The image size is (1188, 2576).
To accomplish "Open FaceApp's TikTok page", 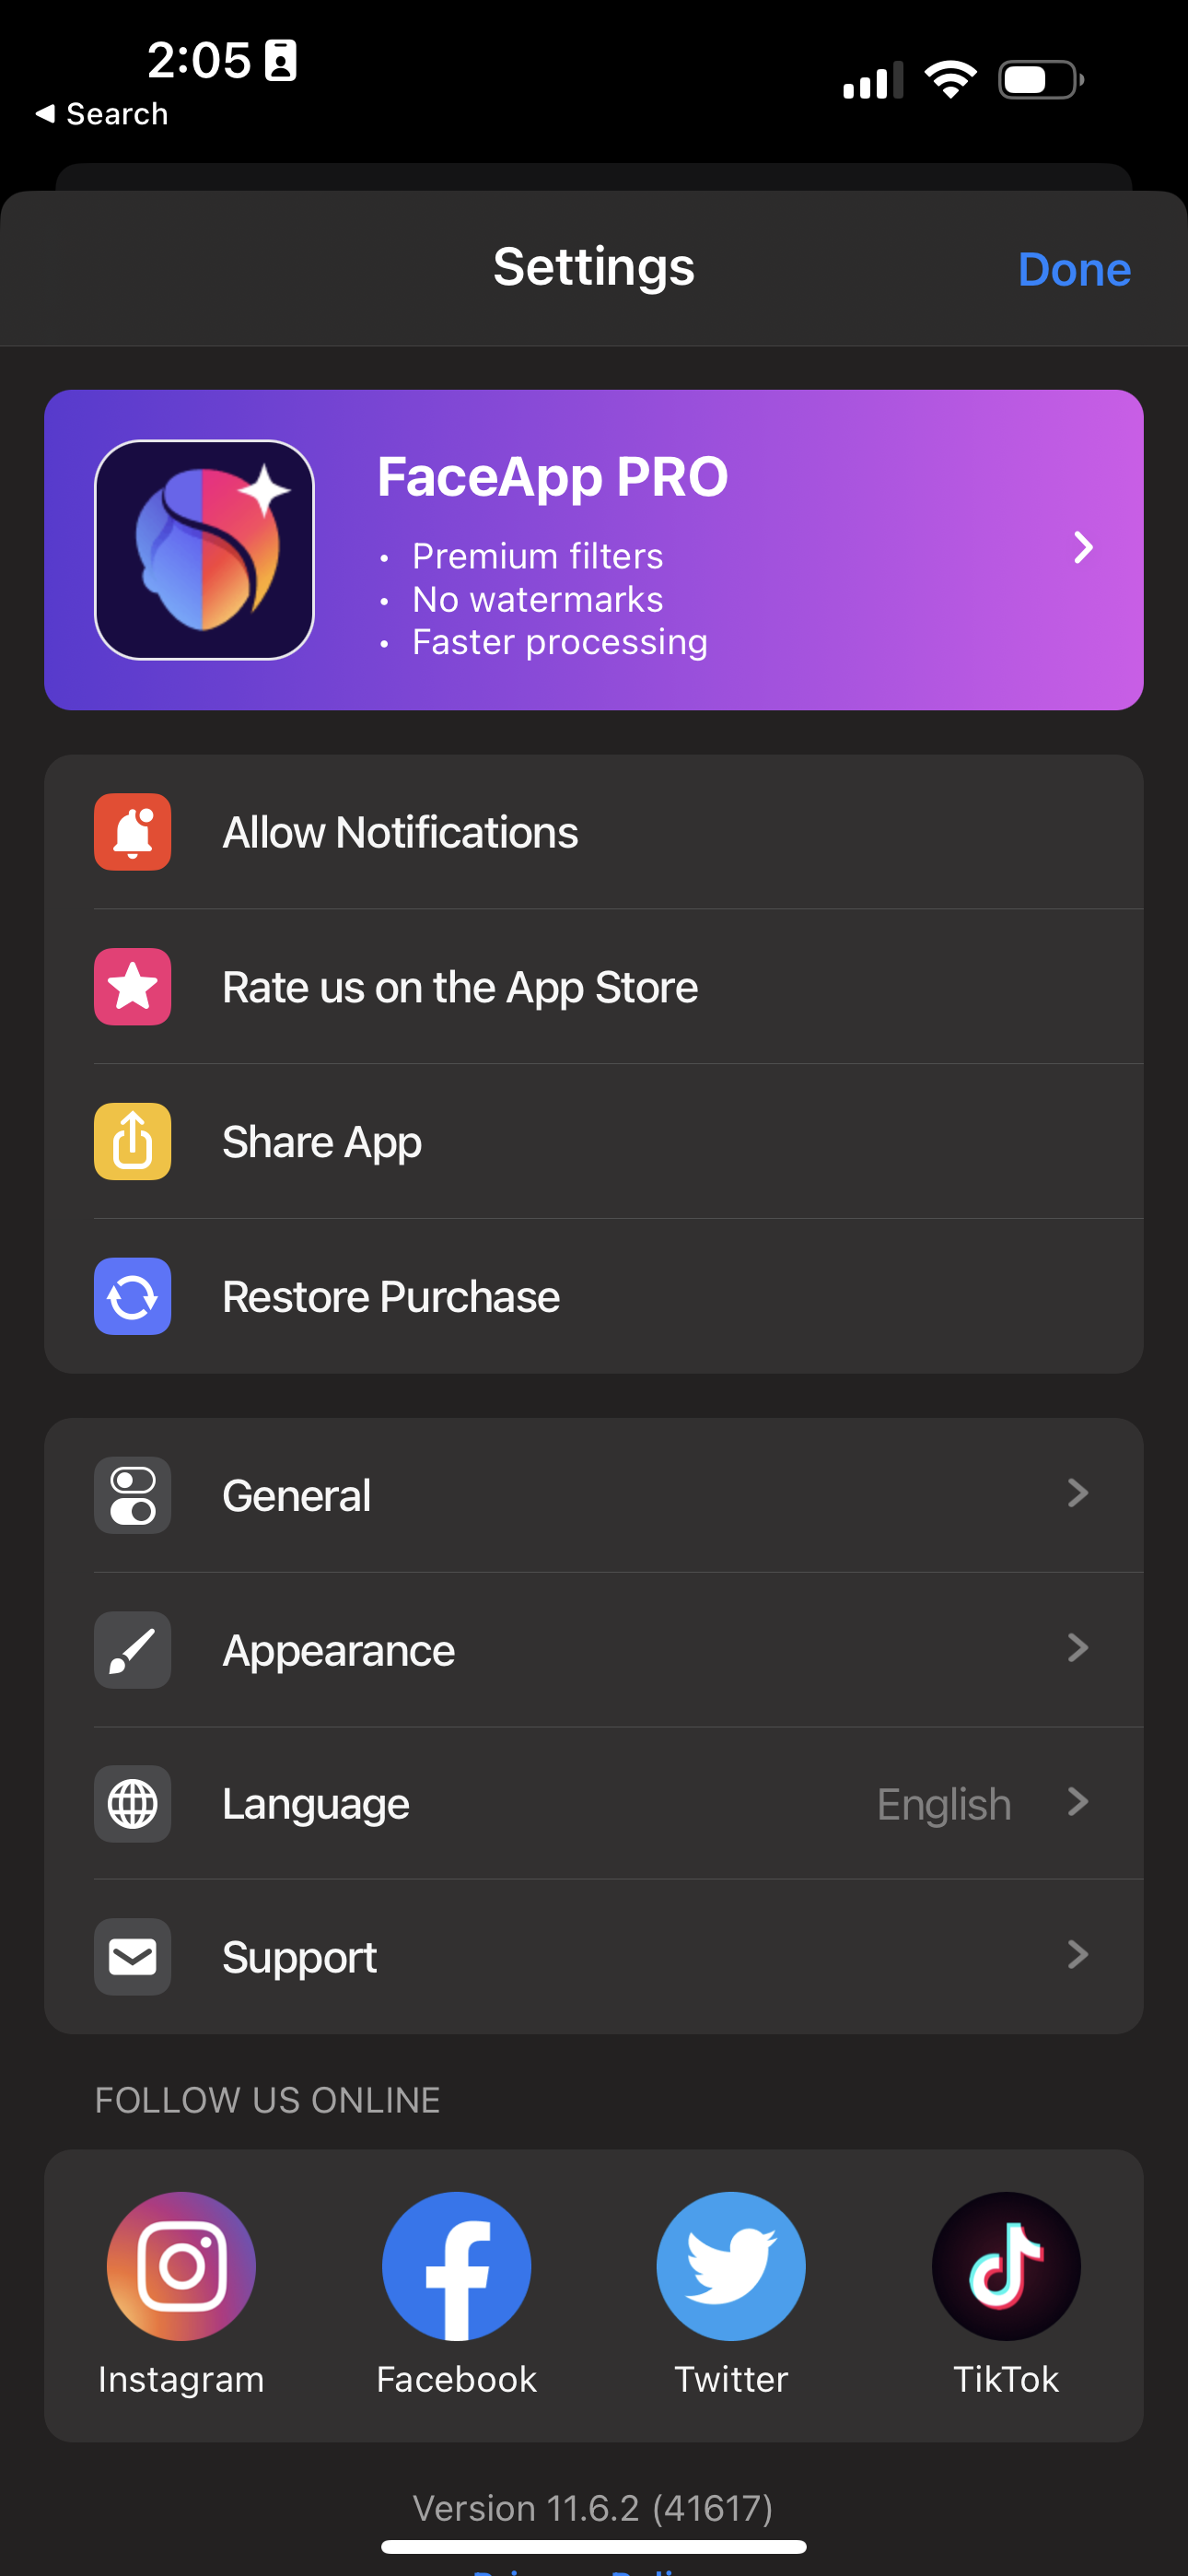I will (x=1006, y=2267).
